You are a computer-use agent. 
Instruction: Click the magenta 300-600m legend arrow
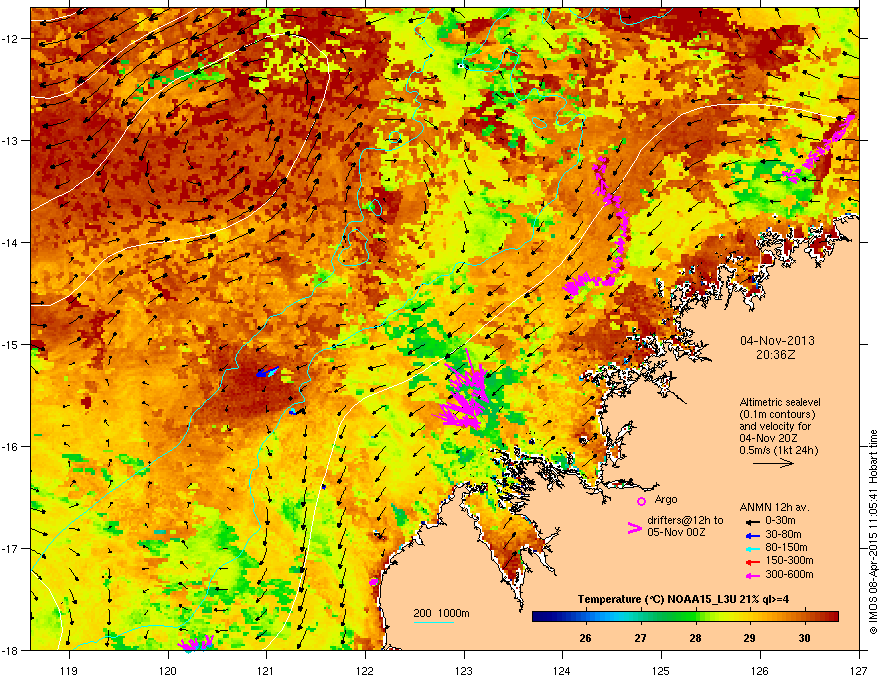click(751, 576)
